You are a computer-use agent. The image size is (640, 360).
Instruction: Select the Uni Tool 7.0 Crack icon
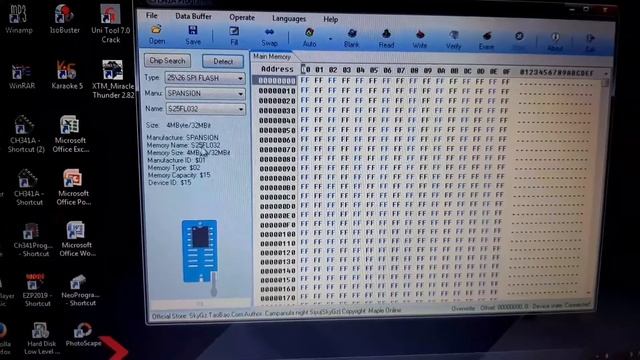(x=111, y=24)
